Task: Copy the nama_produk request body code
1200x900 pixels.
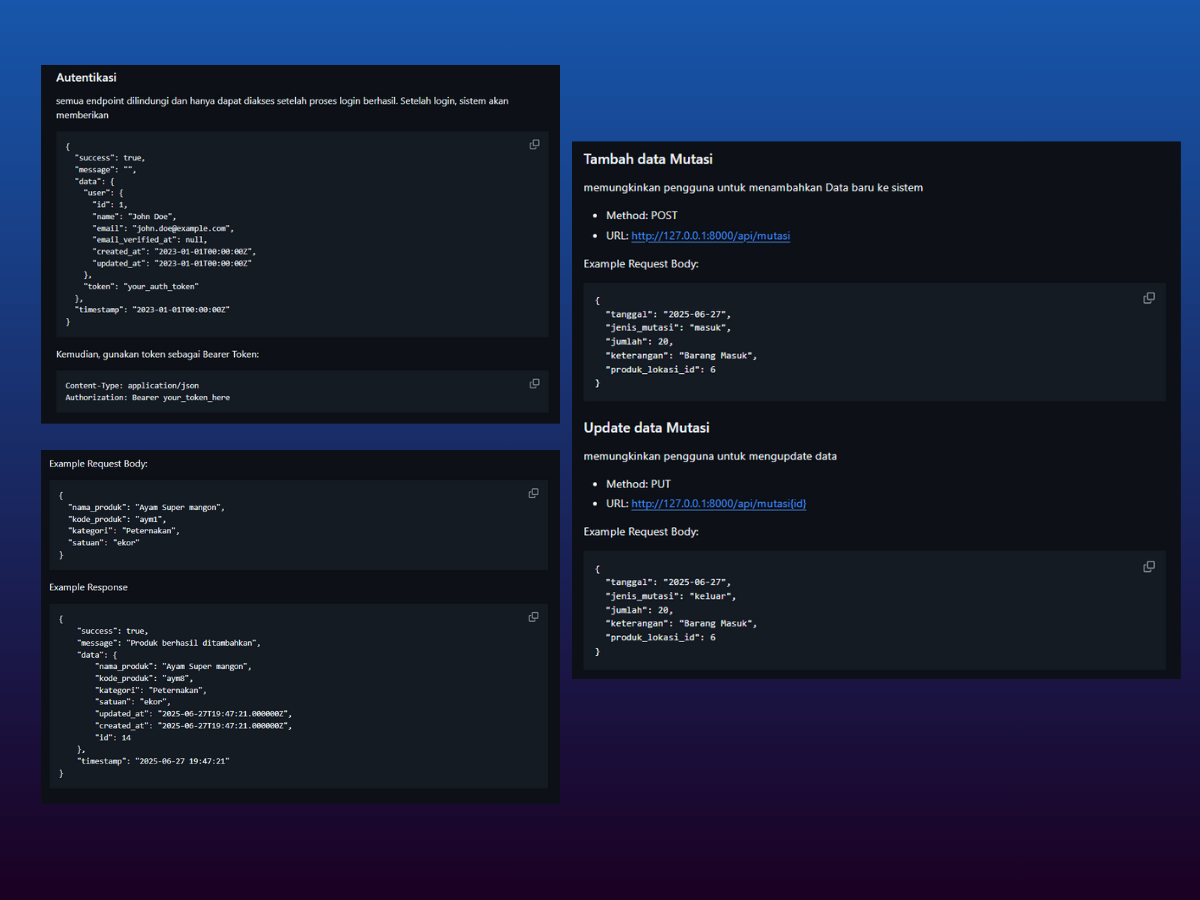Action: point(533,493)
